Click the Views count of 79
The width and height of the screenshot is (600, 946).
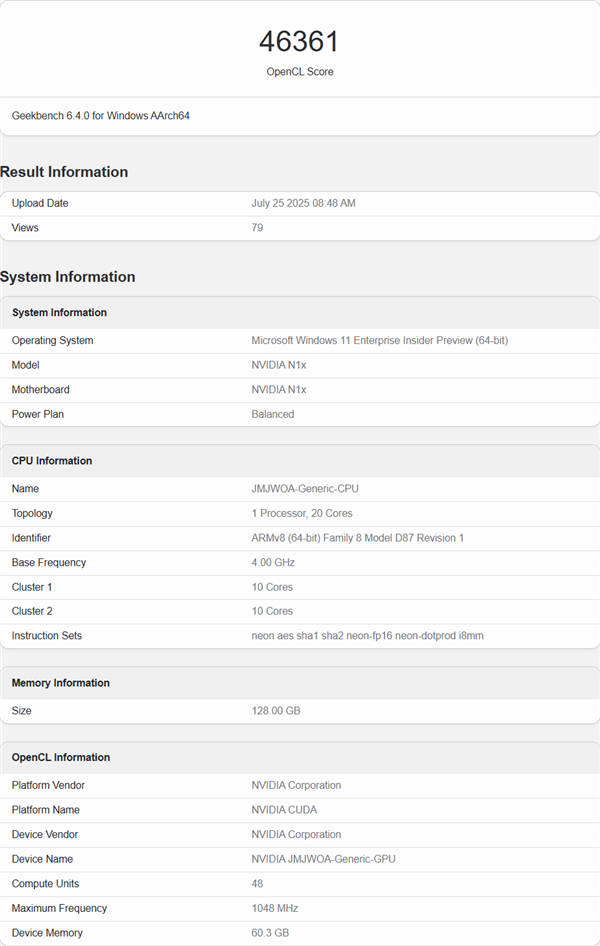point(257,228)
